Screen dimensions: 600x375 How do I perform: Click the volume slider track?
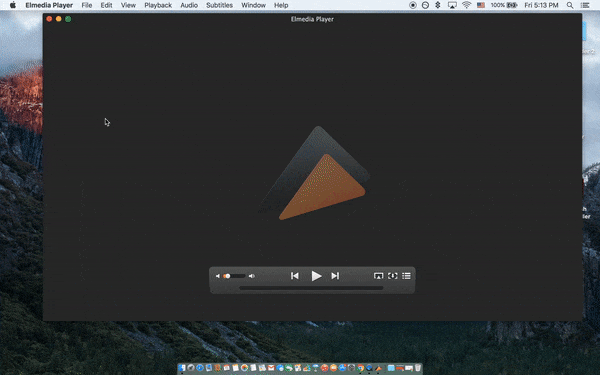pos(234,276)
